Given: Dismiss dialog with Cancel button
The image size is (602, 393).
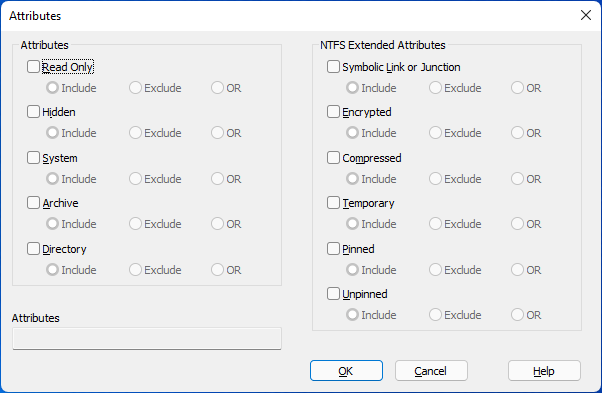Looking at the screenshot, I should coord(431,371).
